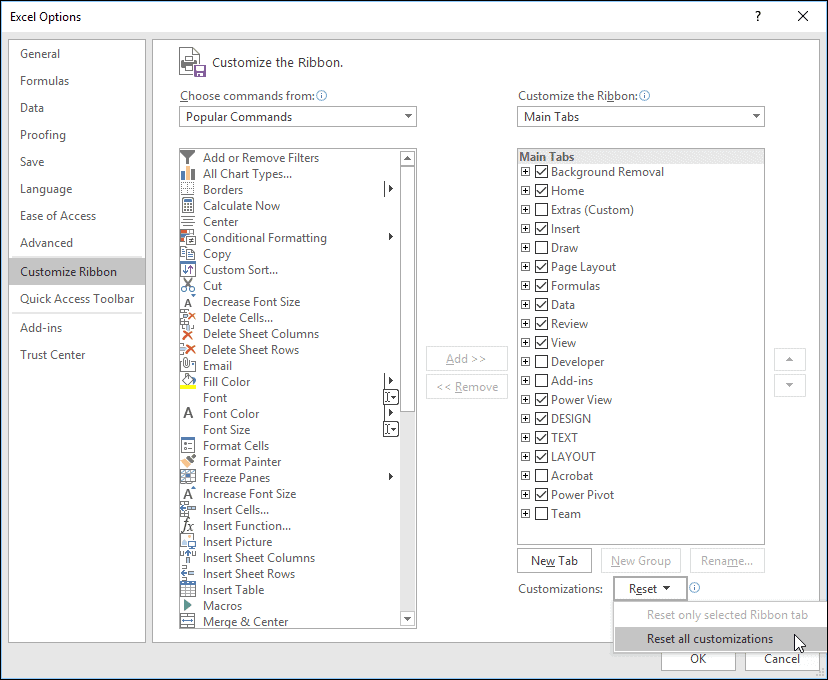Click the Cut scissors icon
Screen dimensions: 828x680
[x=187, y=286]
